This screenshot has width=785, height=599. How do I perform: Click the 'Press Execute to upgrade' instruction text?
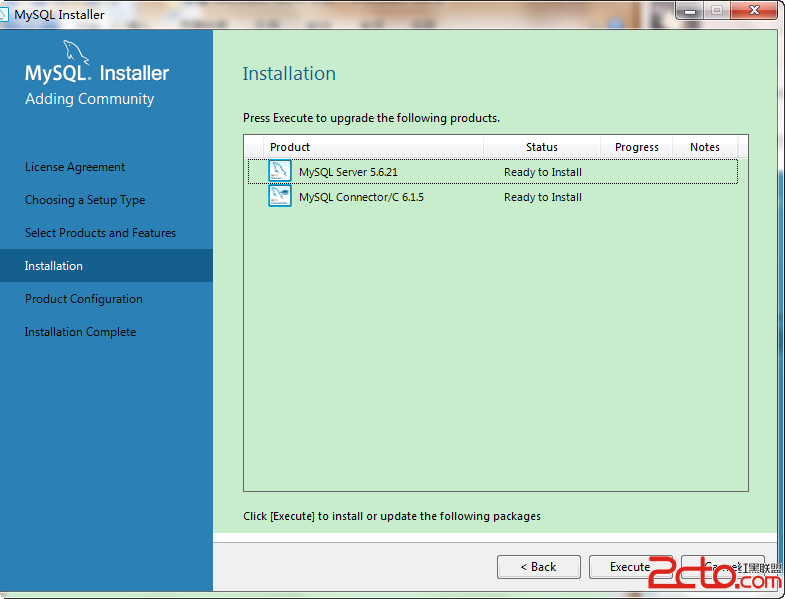[371, 118]
